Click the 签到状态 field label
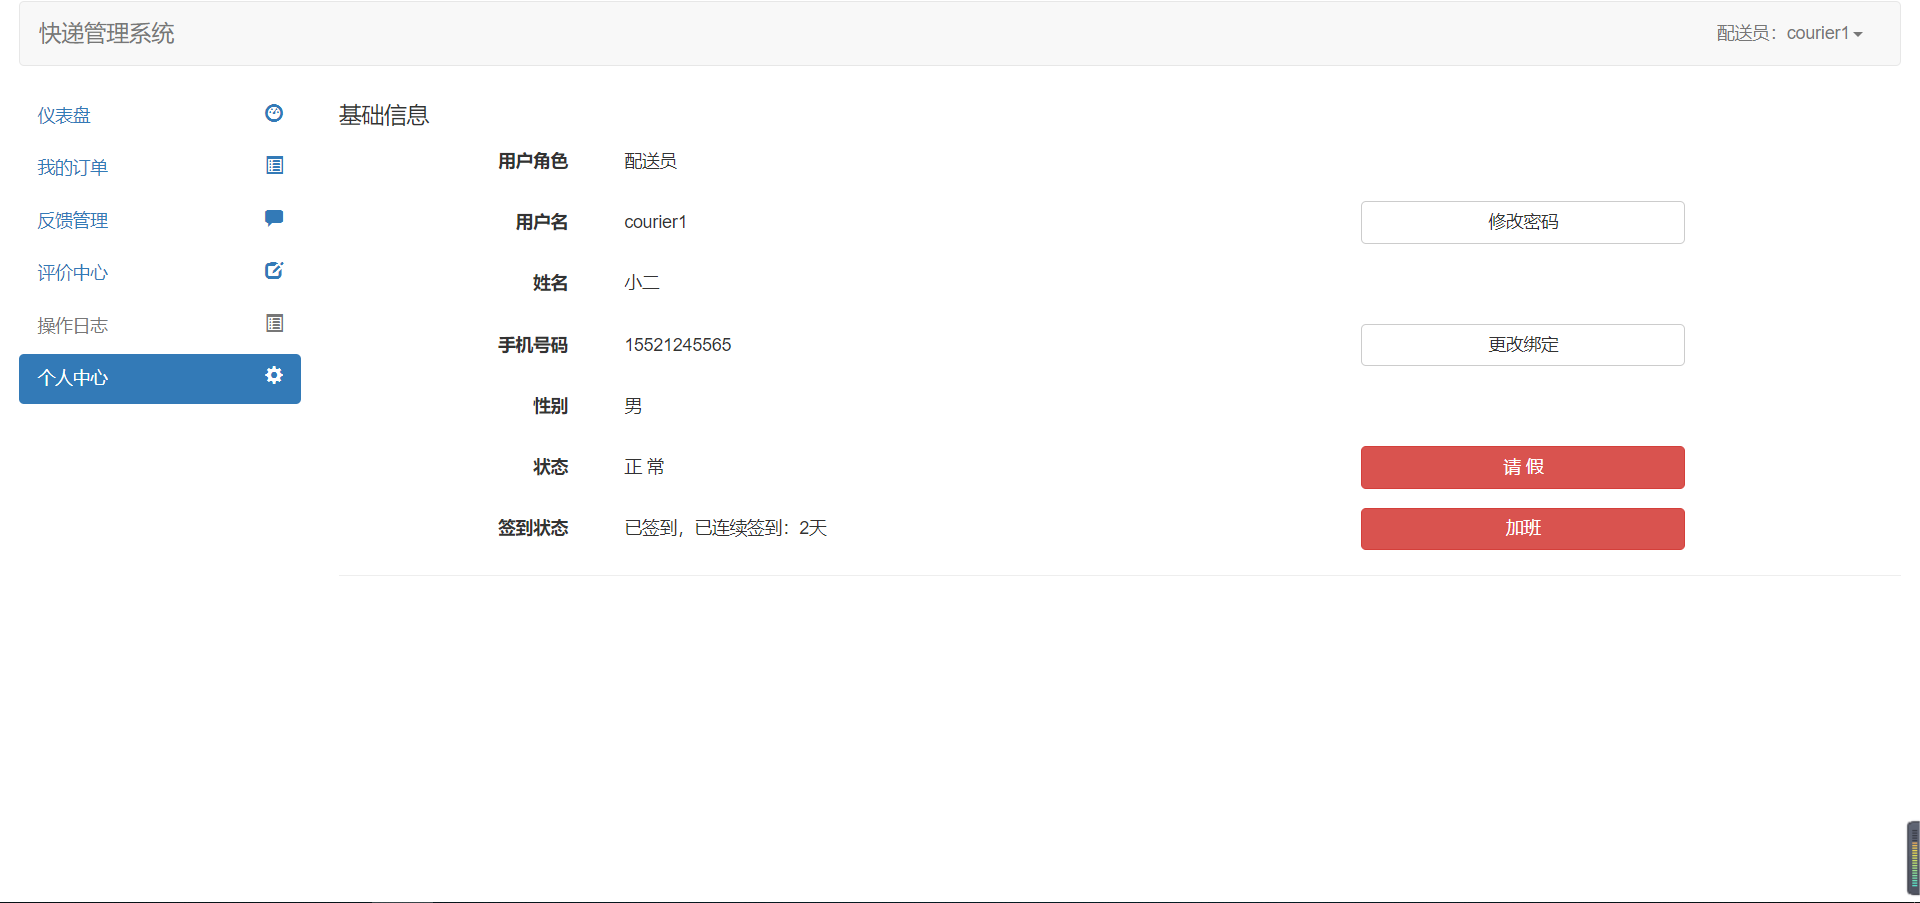The width and height of the screenshot is (1920, 903). [533, 528]
